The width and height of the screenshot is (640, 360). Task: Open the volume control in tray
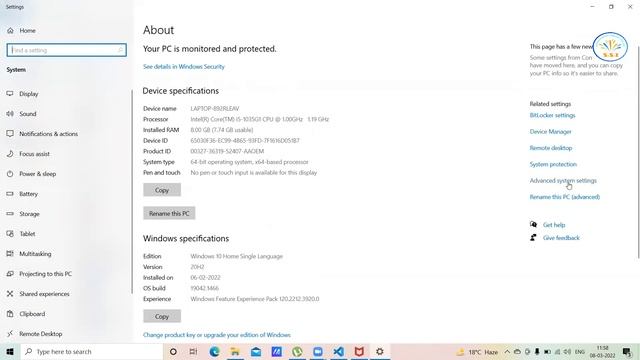click(x=567, y=352)
